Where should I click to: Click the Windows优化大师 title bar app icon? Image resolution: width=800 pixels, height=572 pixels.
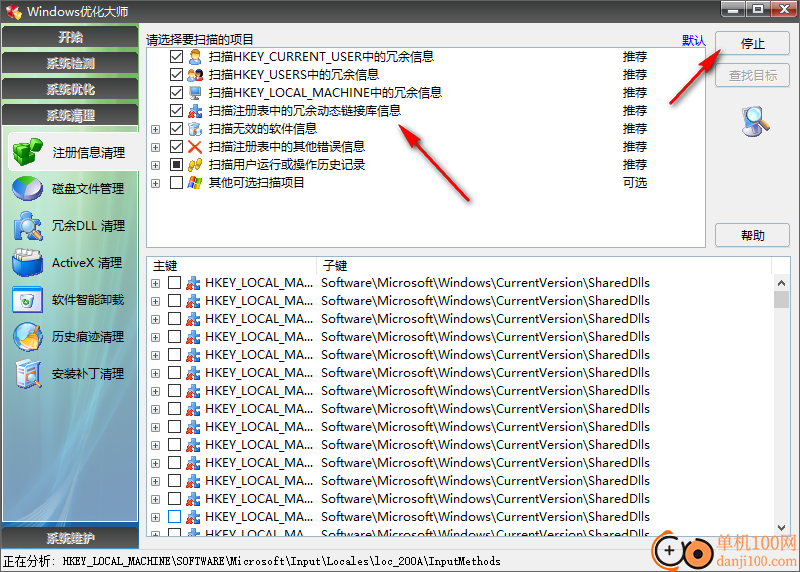(x=14, y=11)
